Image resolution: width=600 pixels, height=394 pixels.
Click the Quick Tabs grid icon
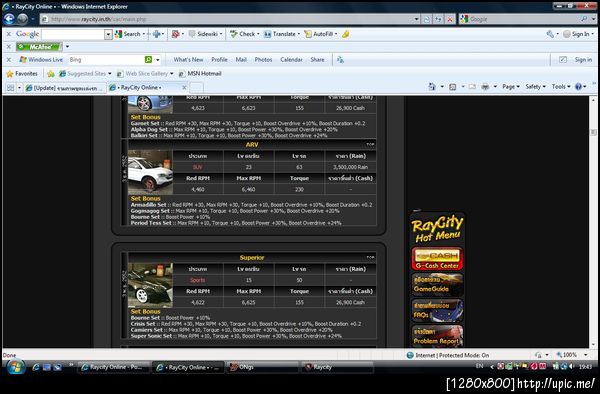click(x=10, y=88)
